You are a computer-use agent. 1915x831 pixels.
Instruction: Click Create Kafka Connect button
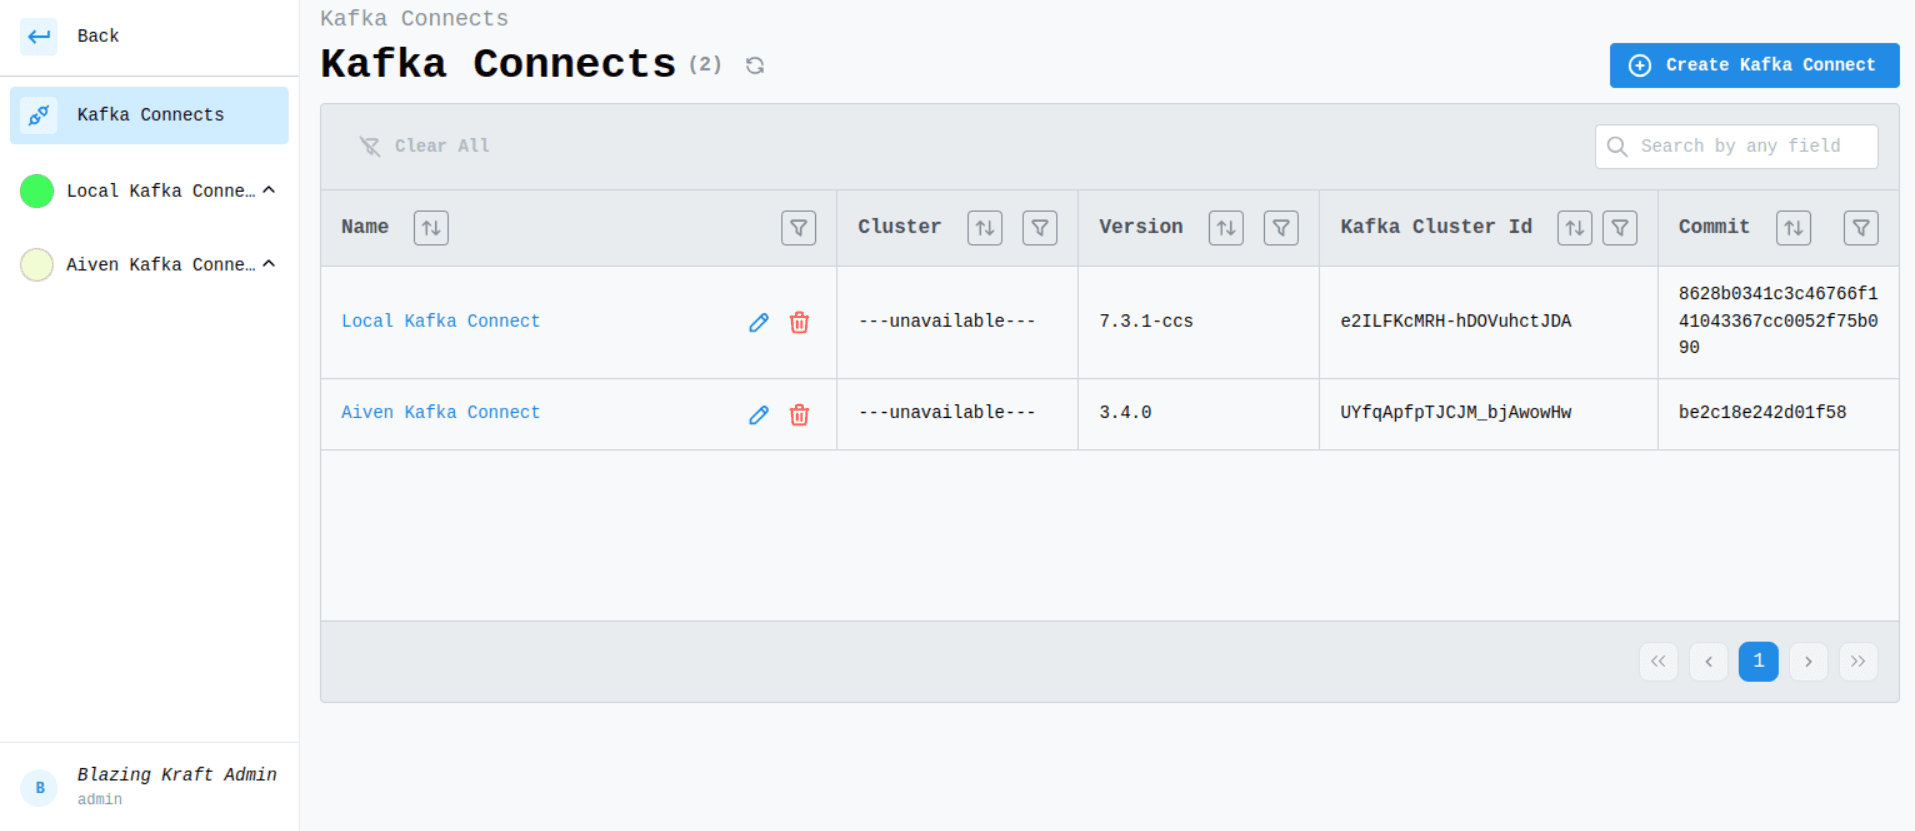tap(1754, 65)
